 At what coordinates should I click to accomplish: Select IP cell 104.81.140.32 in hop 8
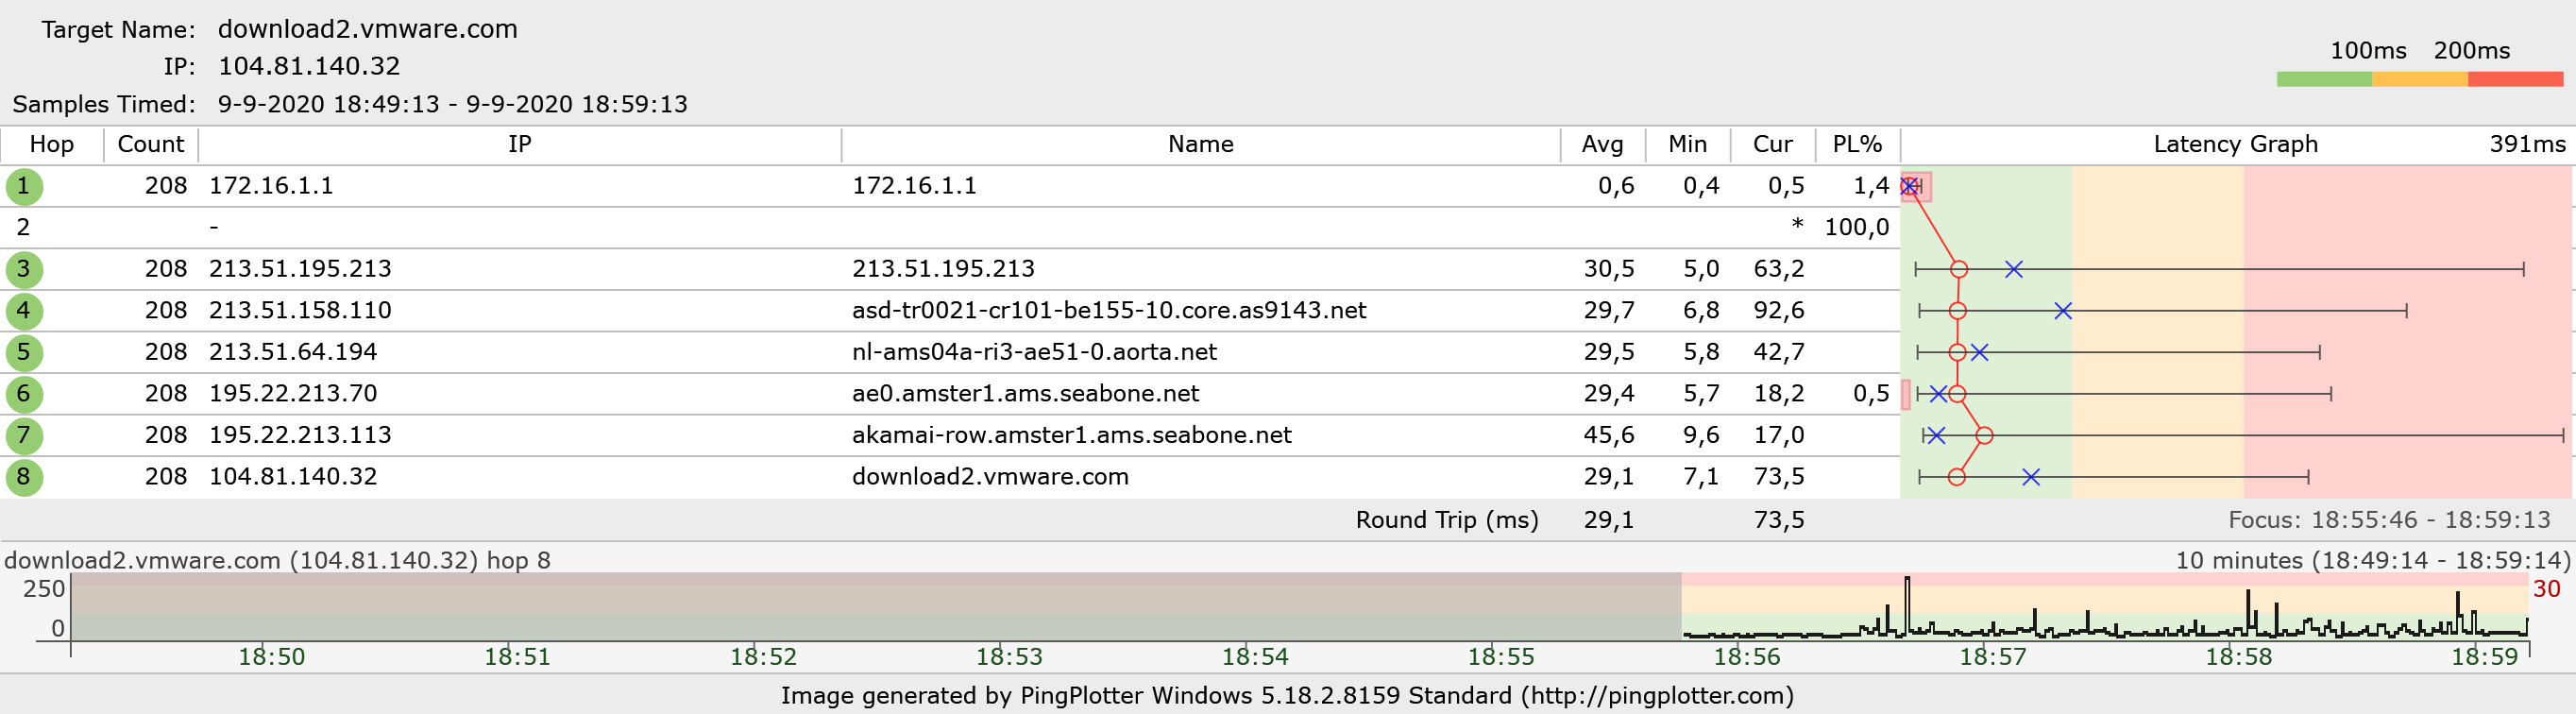[293, 477]
